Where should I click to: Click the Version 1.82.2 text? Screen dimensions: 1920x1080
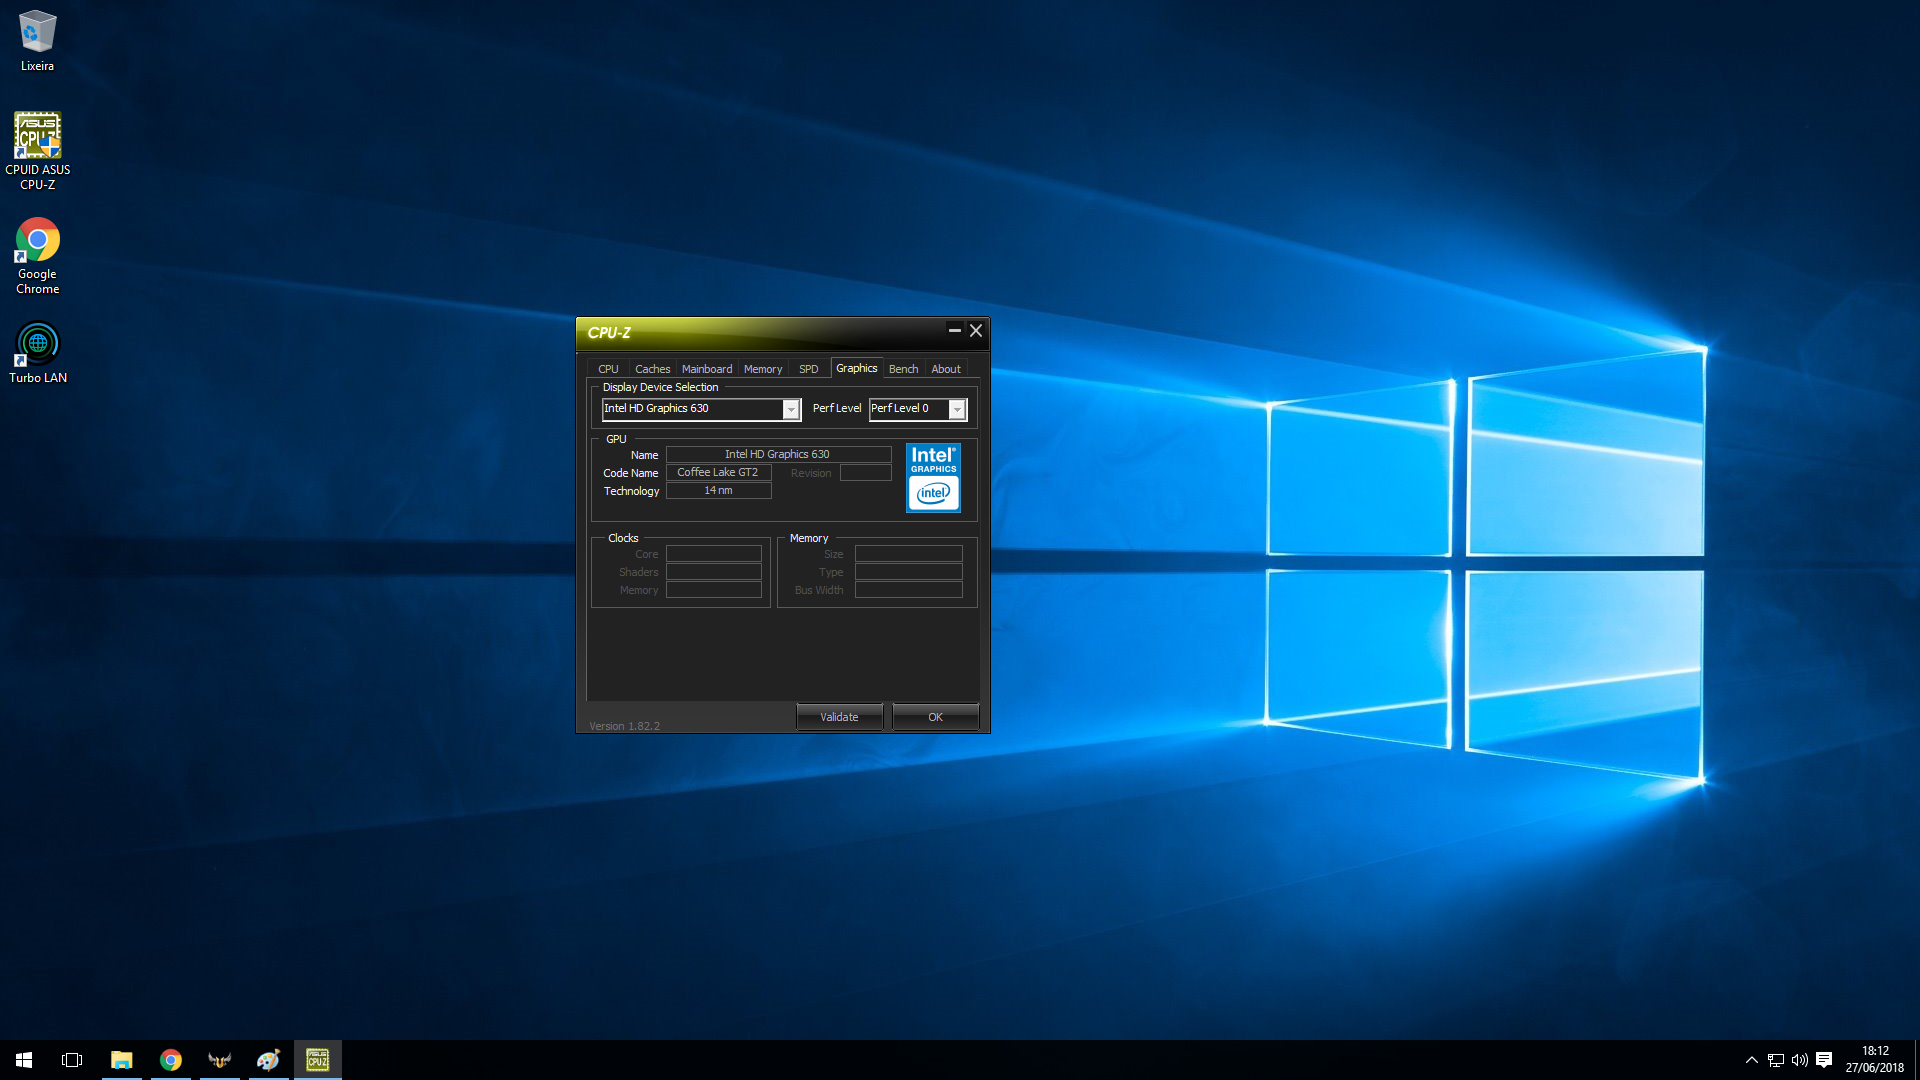tap(624, 726)
